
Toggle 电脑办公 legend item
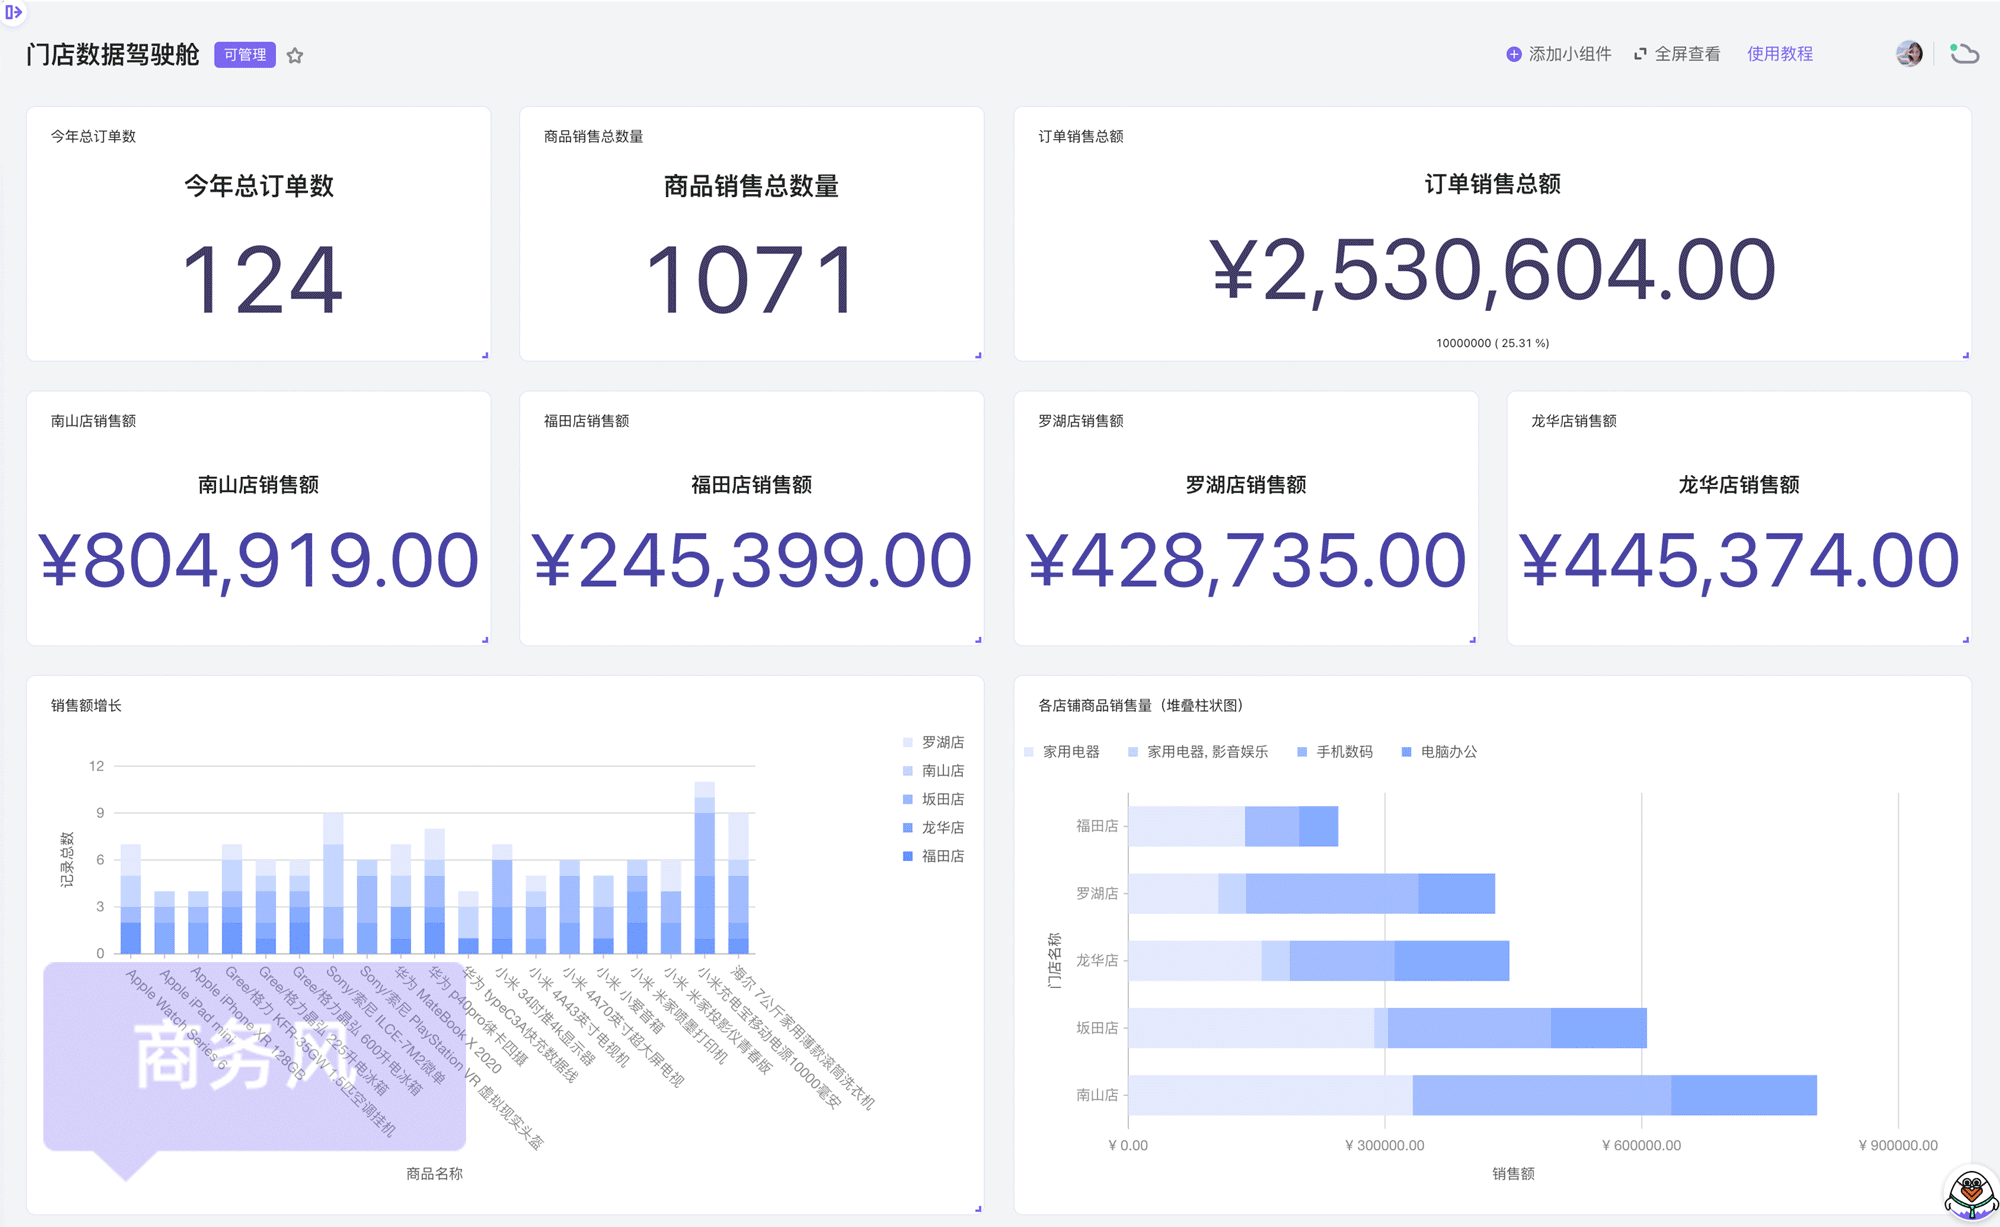pos(1447,752)
